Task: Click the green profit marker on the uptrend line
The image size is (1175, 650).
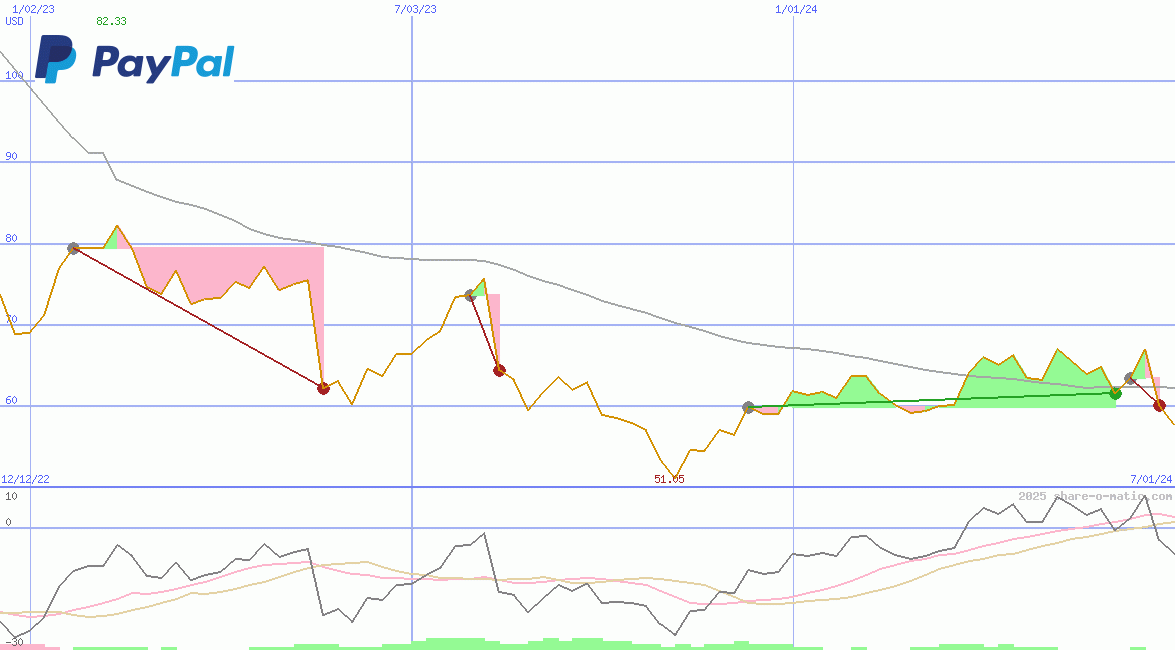Action: 1116,393
